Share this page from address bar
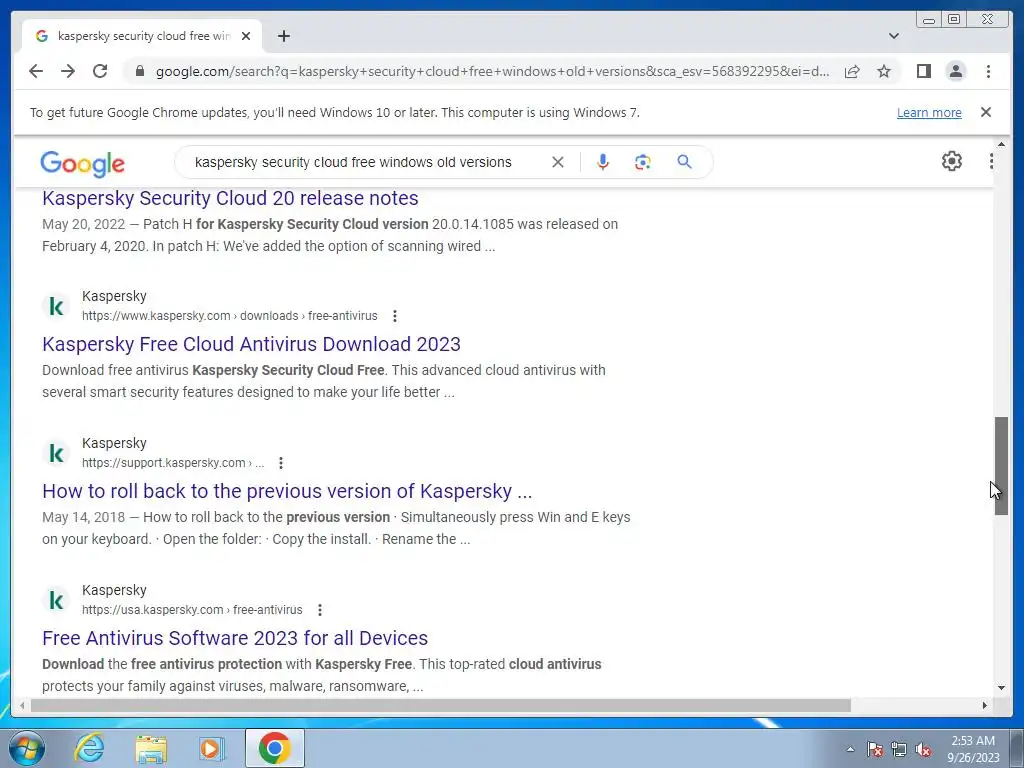 (x=852, y=71)
